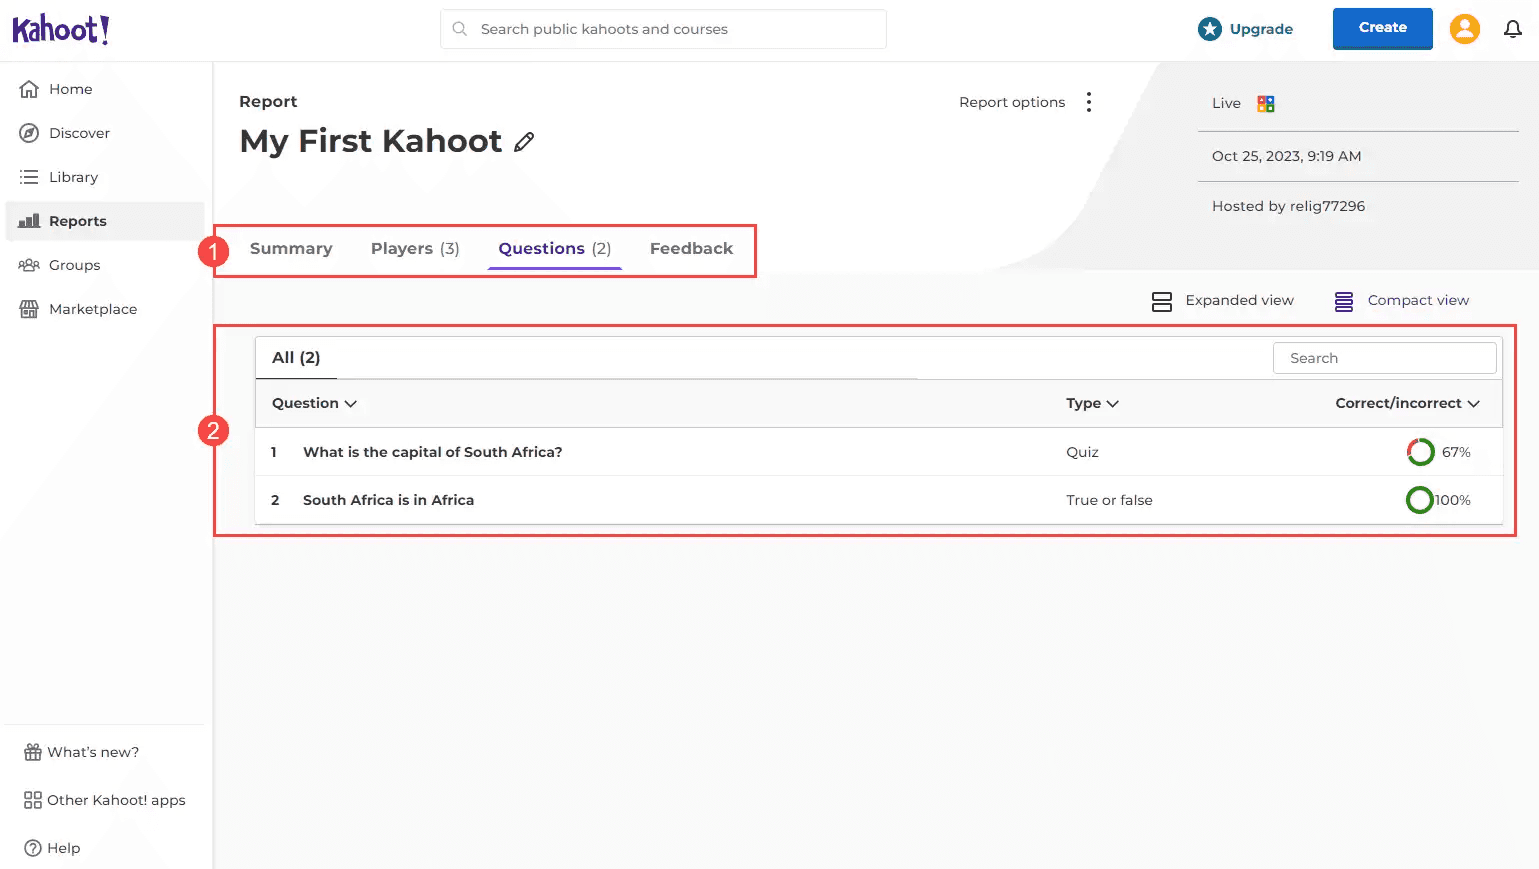Click the Marketplace store icon

pyautogui.click(x=29, y=309)
